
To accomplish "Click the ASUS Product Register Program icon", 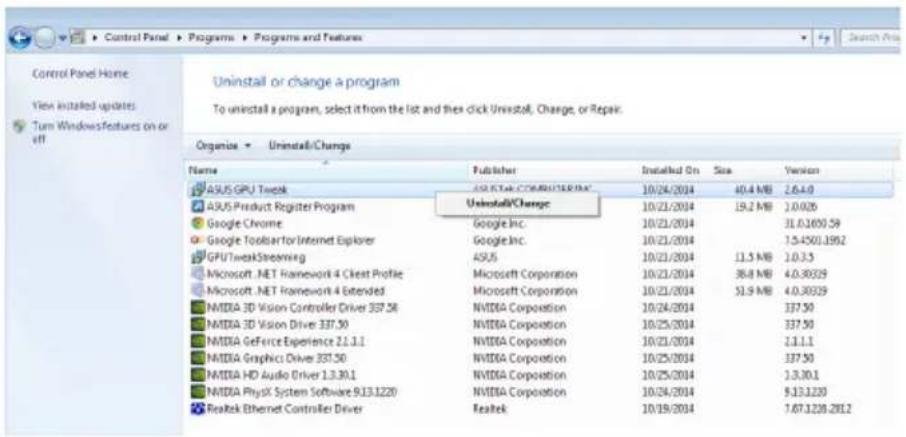I will coord(198,206).
